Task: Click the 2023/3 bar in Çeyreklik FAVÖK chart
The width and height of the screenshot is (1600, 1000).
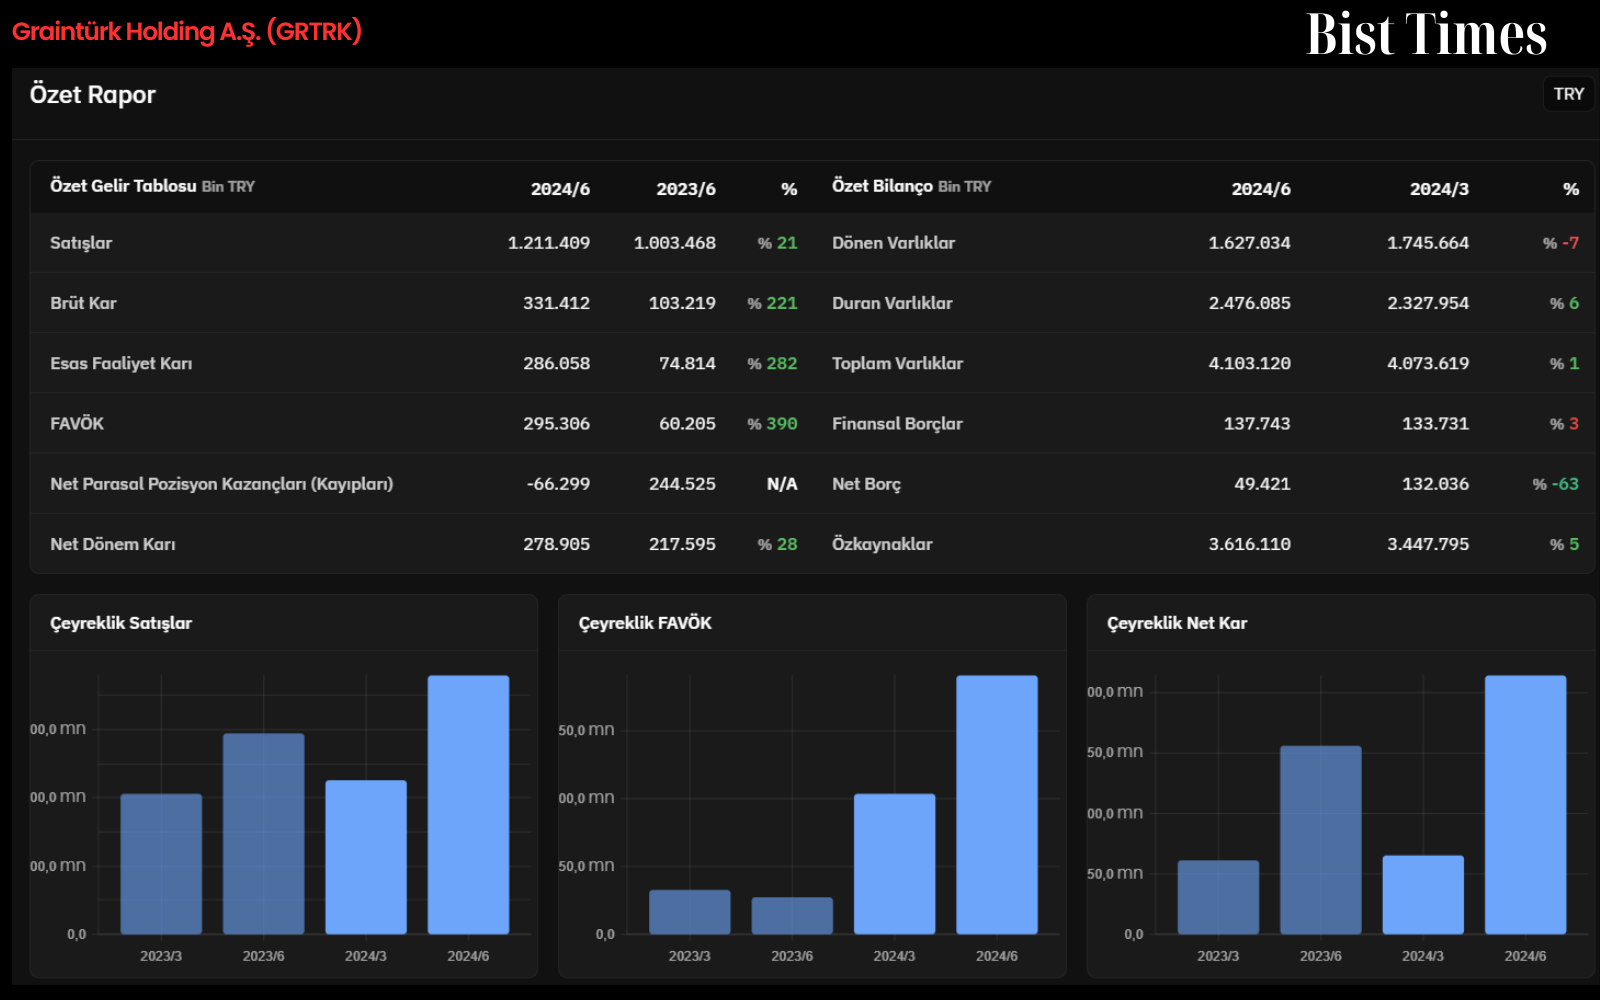Action: (x=690, y=912)
